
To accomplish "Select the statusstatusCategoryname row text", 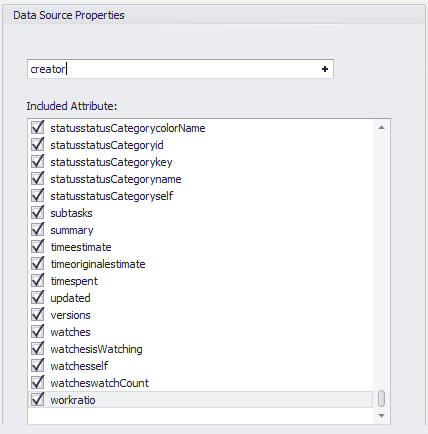I will point(116,179).
